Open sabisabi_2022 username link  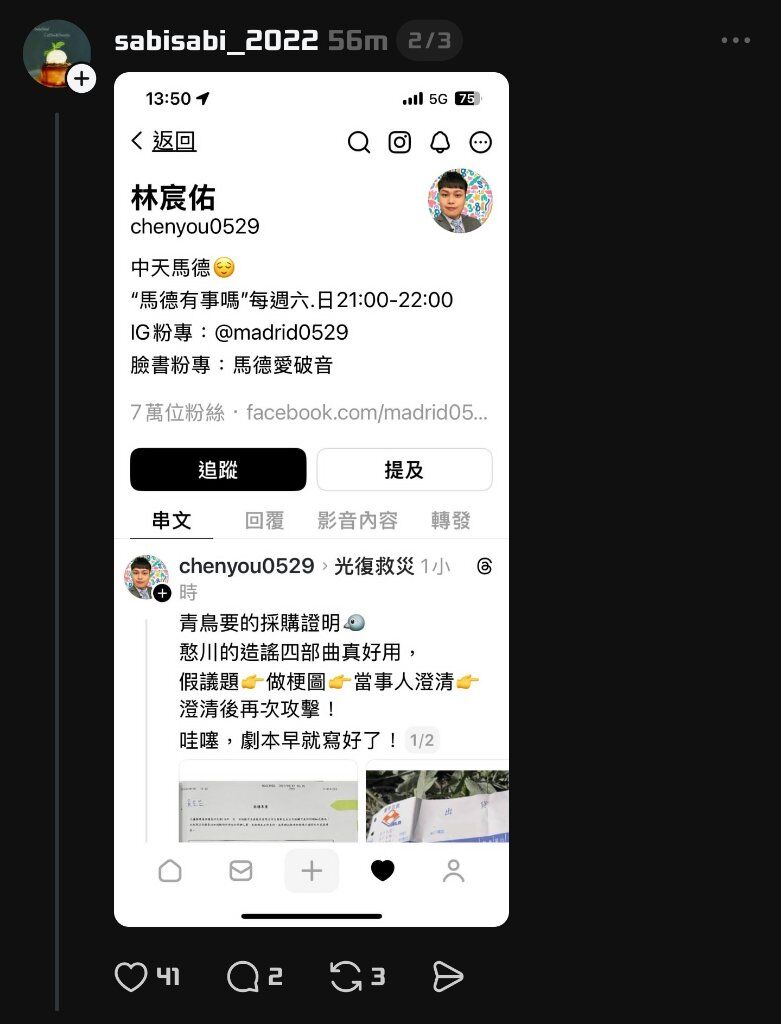[x=216, y=40]
